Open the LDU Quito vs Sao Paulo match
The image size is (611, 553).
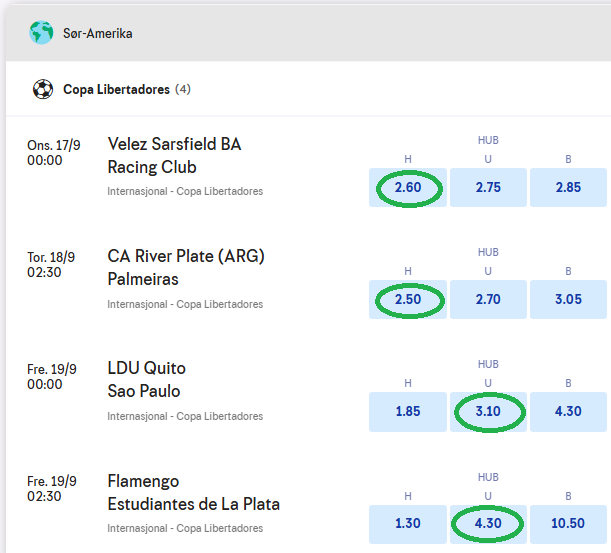pyautogui.click(x=147, y=379)
